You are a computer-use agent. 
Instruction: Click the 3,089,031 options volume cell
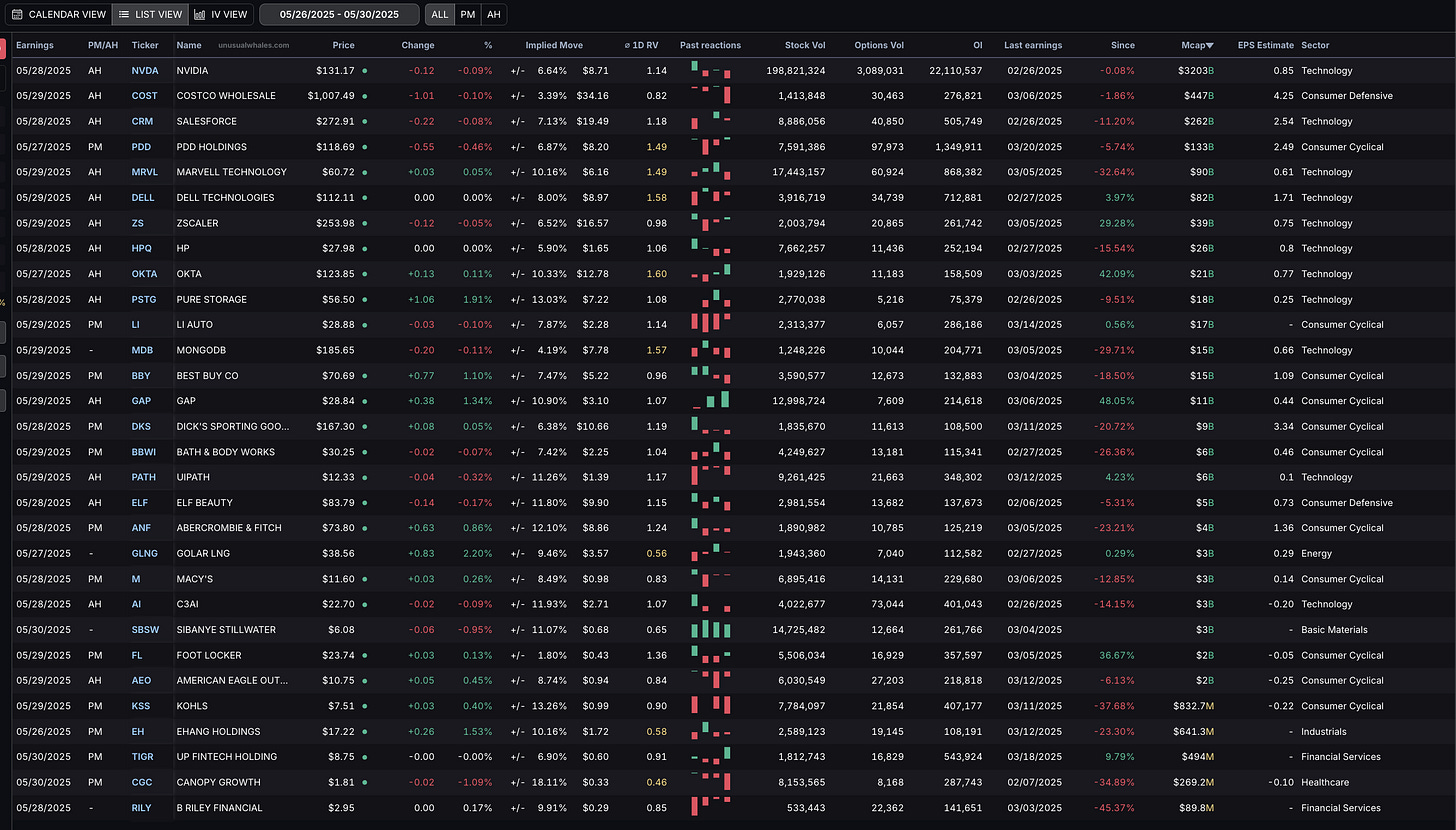click(x=880, y=71)
